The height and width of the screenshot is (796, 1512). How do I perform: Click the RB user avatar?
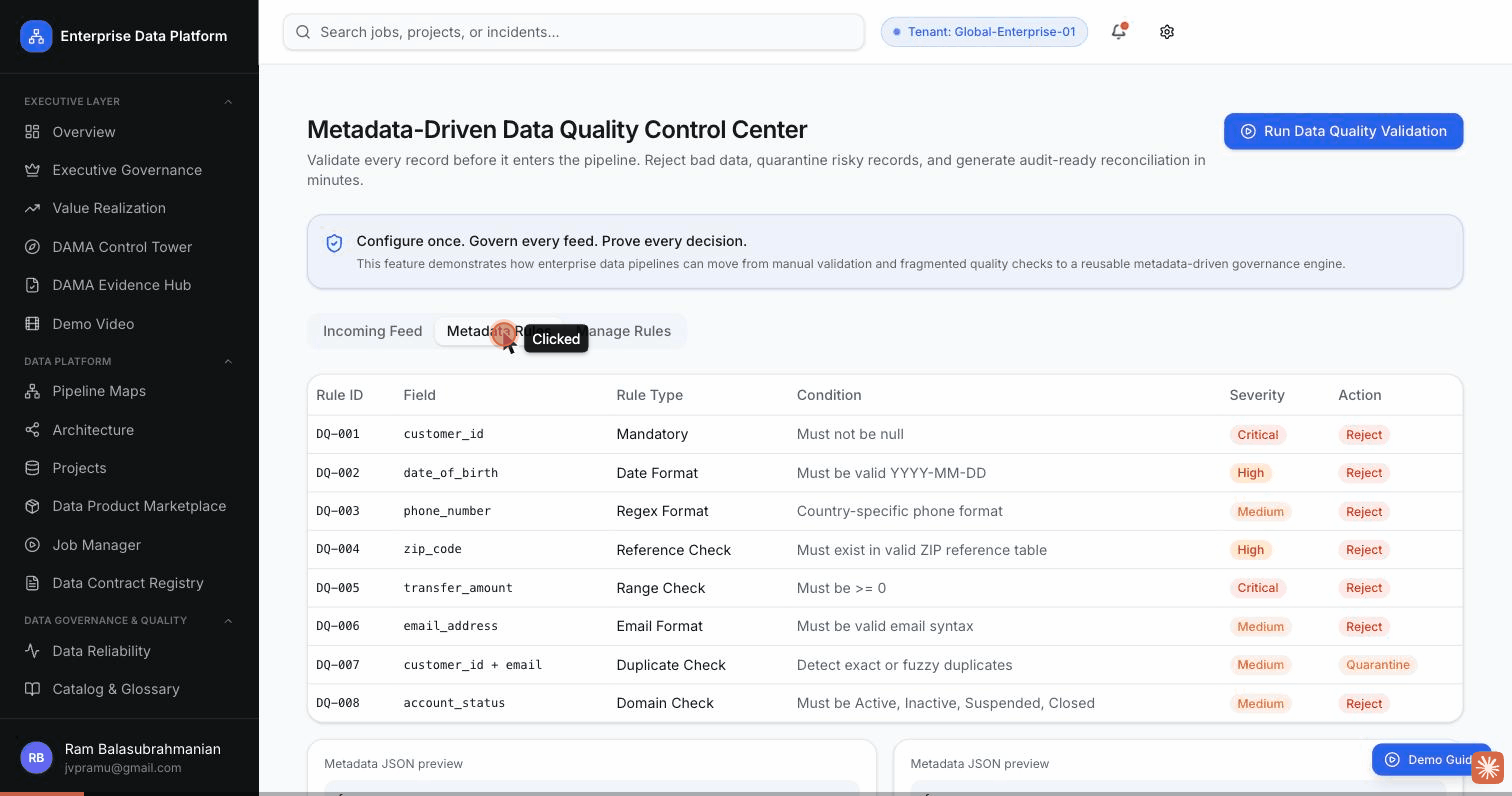36,758
